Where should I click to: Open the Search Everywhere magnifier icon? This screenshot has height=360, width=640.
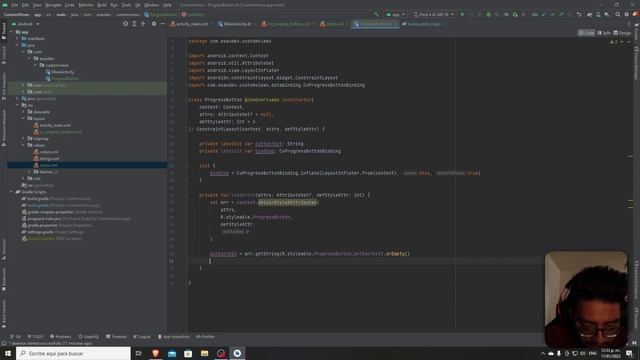pyautogui.click(x=618, y=14)
